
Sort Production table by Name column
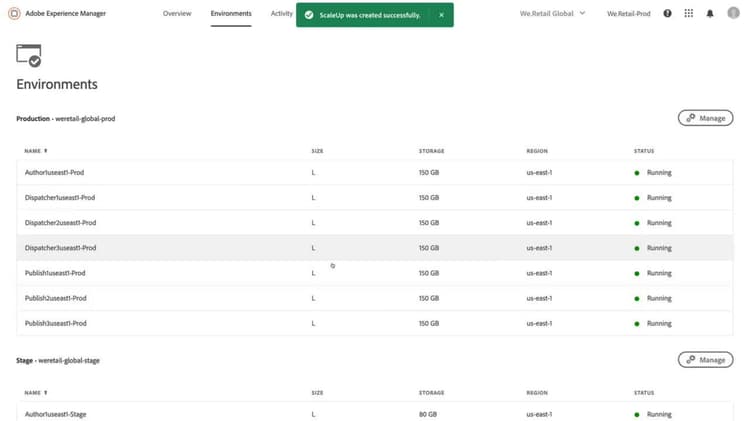(36, 151)
